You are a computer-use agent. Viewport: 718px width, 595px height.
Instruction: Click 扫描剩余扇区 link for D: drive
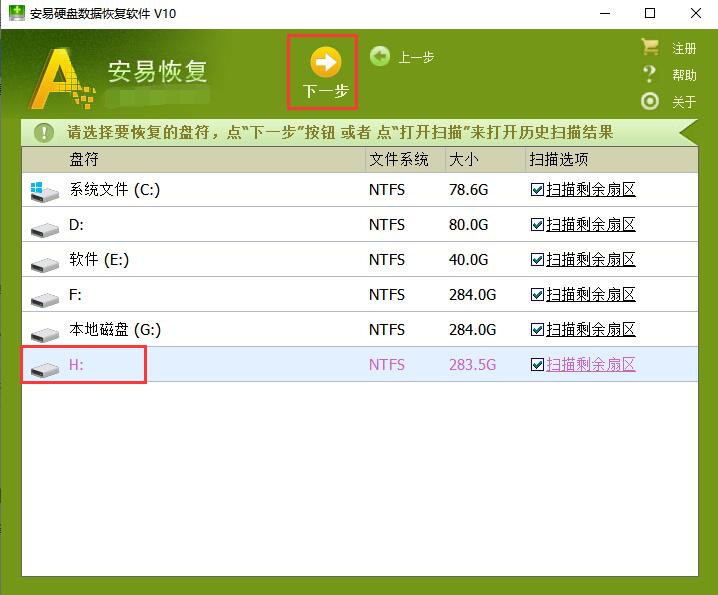[x=591, y=224]
